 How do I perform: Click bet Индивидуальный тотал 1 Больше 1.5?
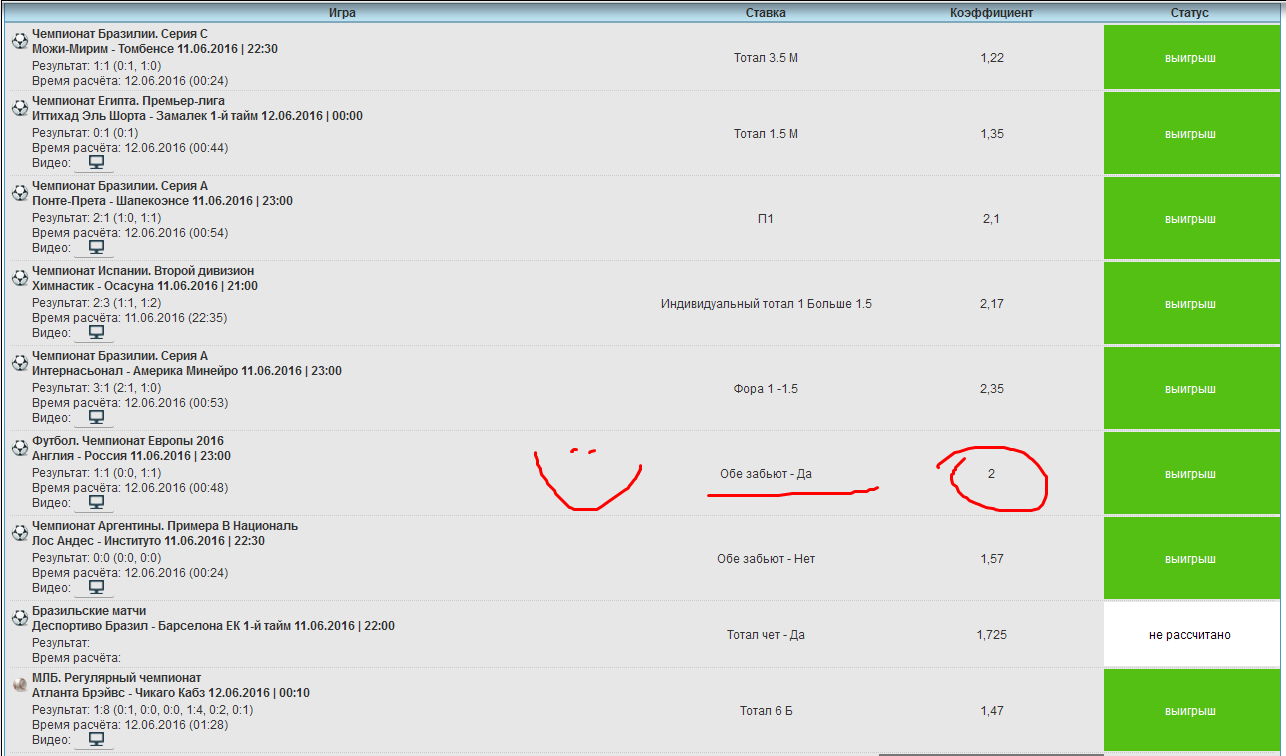coord(766,304)
